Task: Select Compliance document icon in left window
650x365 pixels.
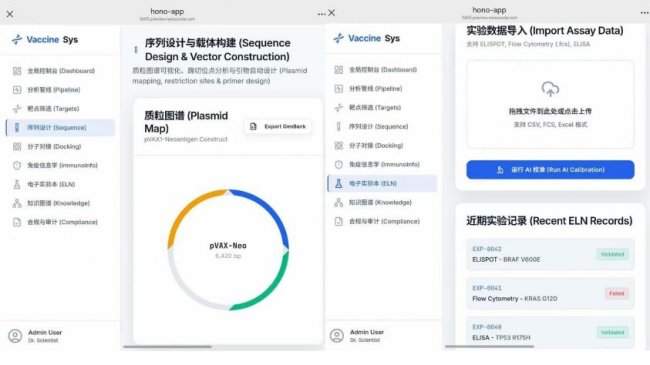Action: (17, 222)
